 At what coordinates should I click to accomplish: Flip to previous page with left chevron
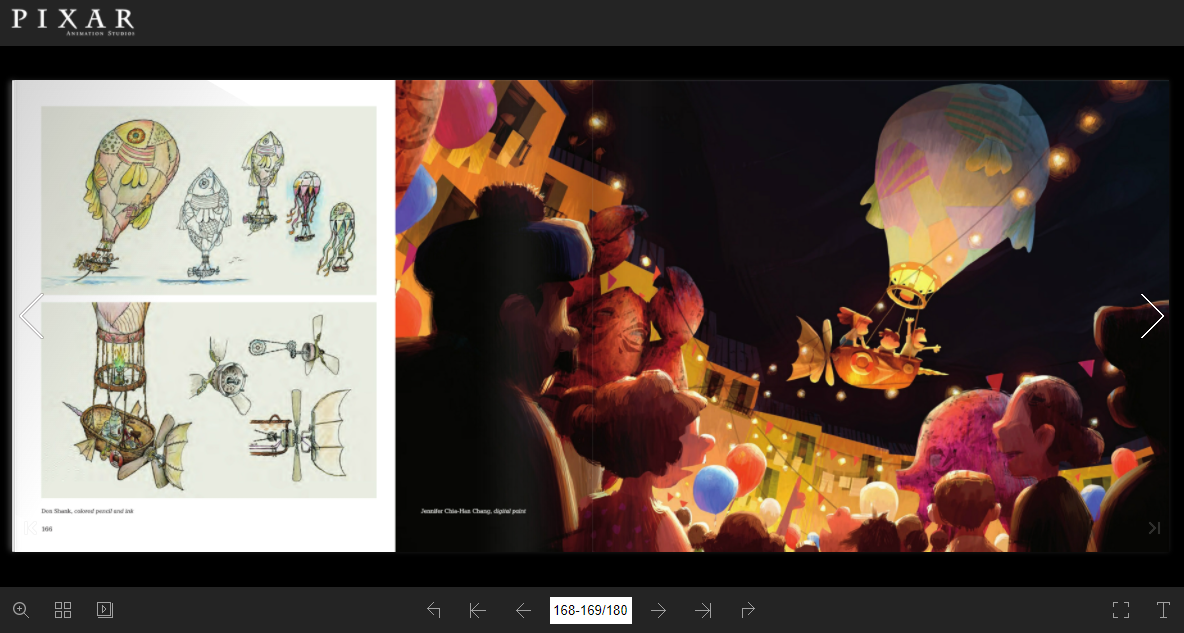point(32,316)
